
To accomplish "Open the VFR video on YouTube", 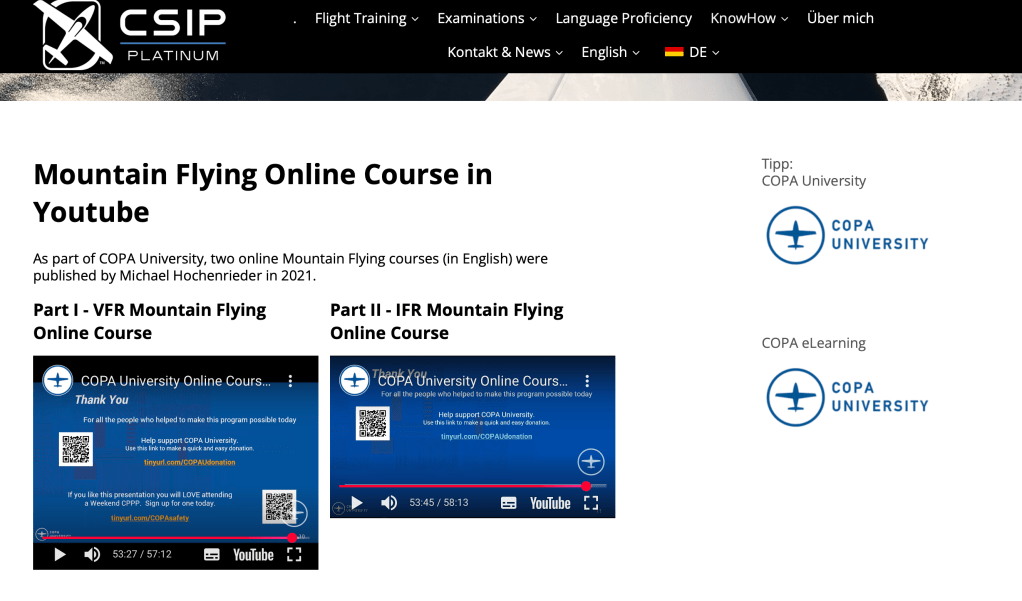I will click(x=253, y=555).
